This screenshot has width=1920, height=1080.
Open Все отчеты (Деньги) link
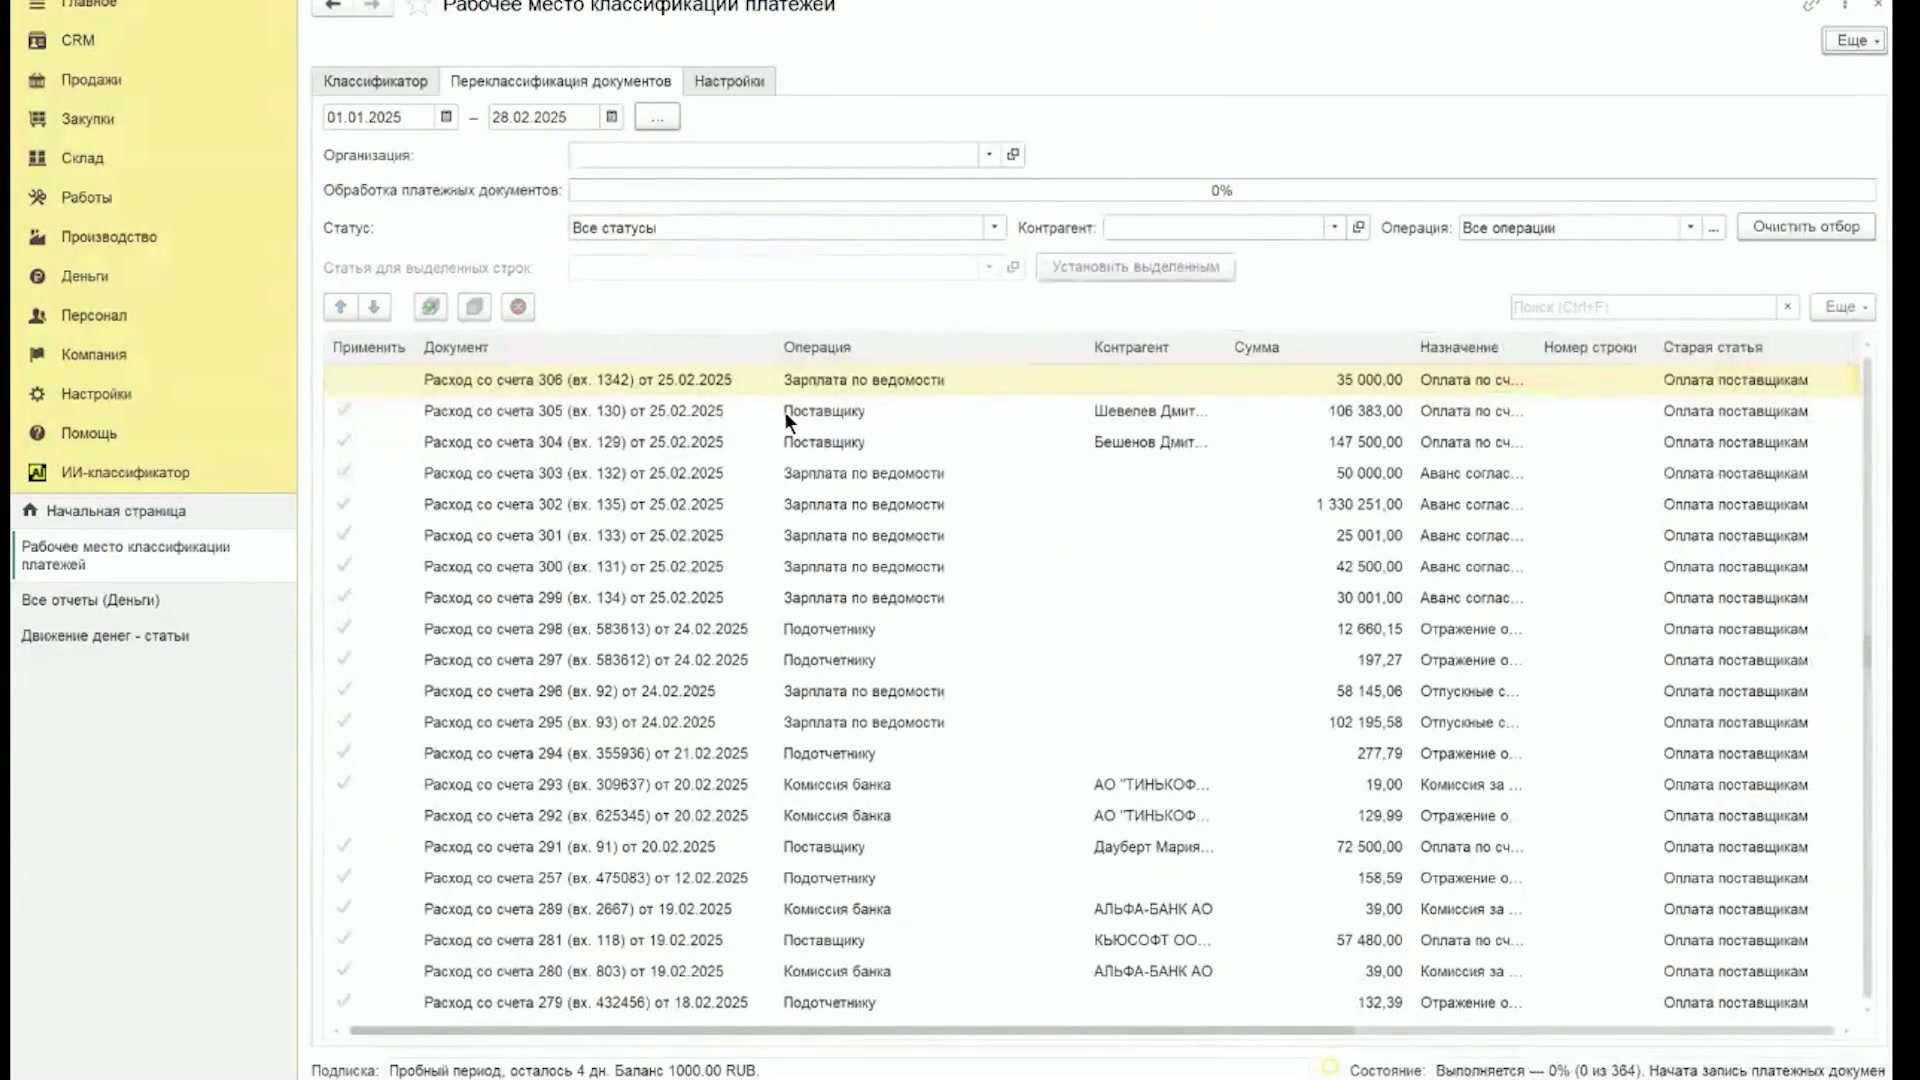91,600
